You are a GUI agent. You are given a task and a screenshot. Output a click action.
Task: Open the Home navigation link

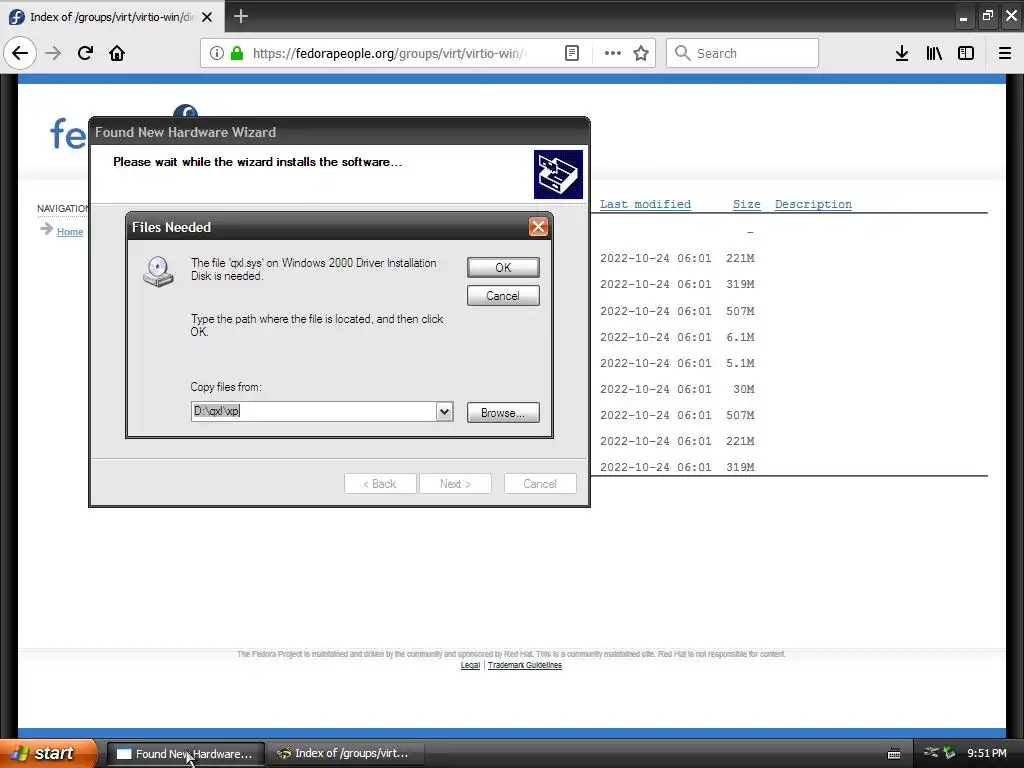click(x=70, y=232)
